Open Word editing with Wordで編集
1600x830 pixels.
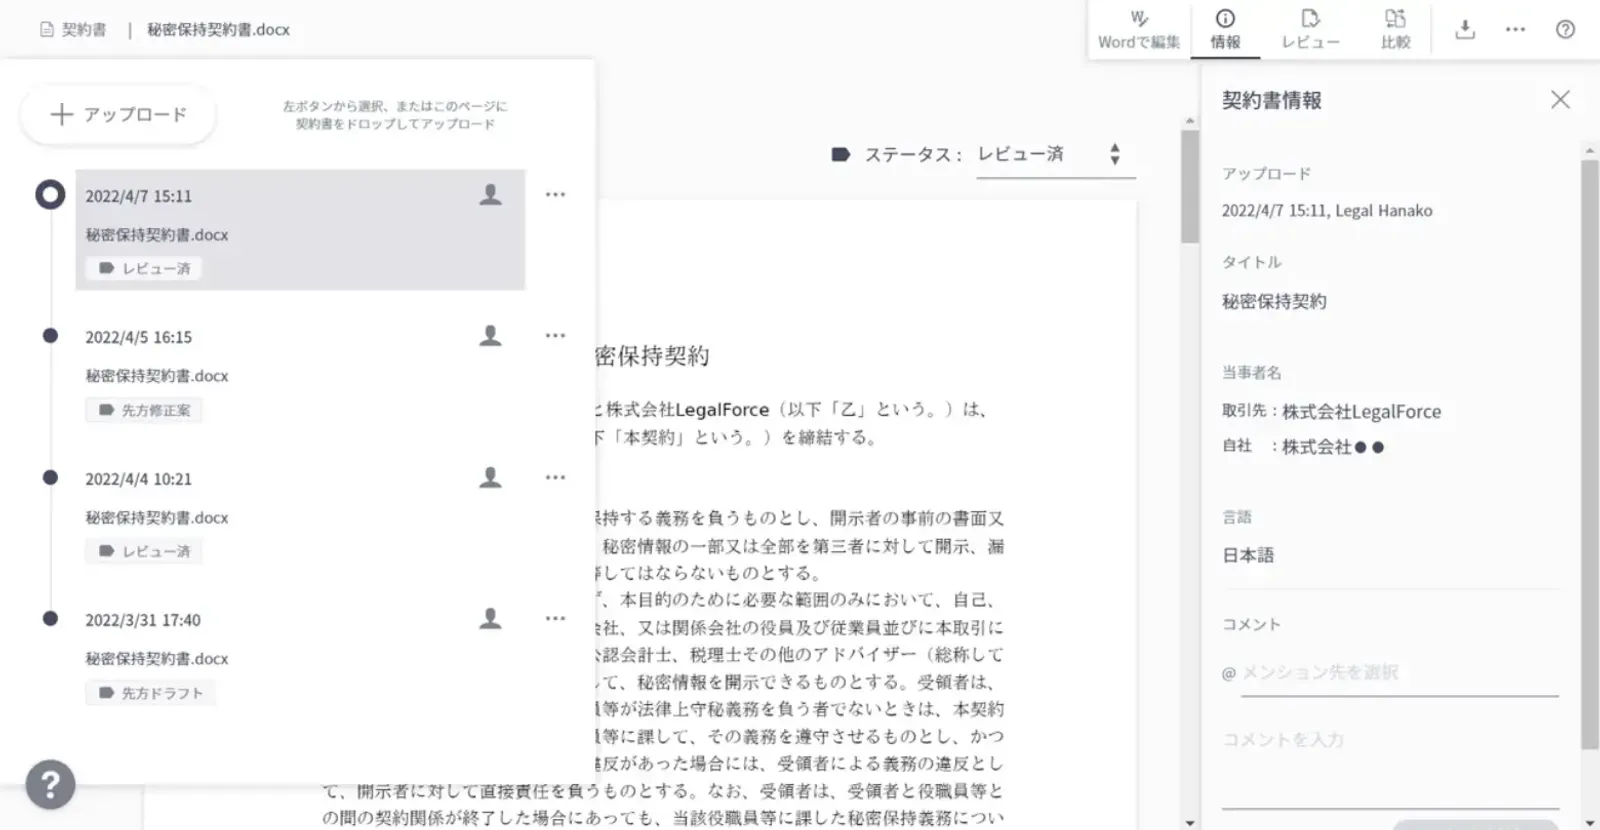[1138, 30]
